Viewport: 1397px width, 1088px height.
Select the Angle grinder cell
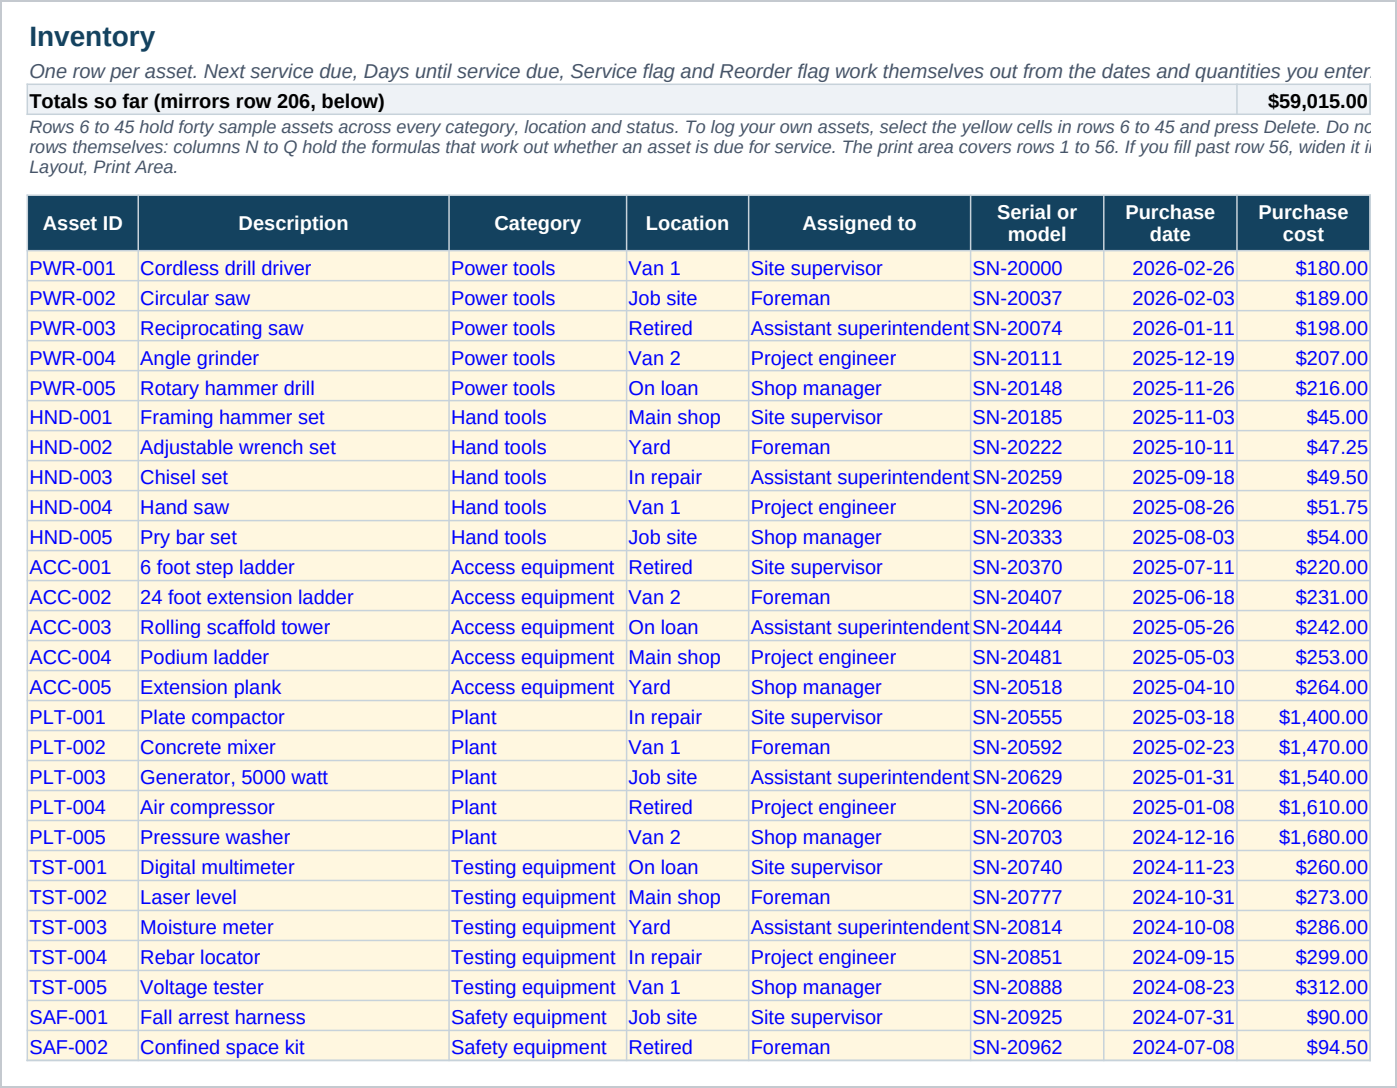coord(293,358)
